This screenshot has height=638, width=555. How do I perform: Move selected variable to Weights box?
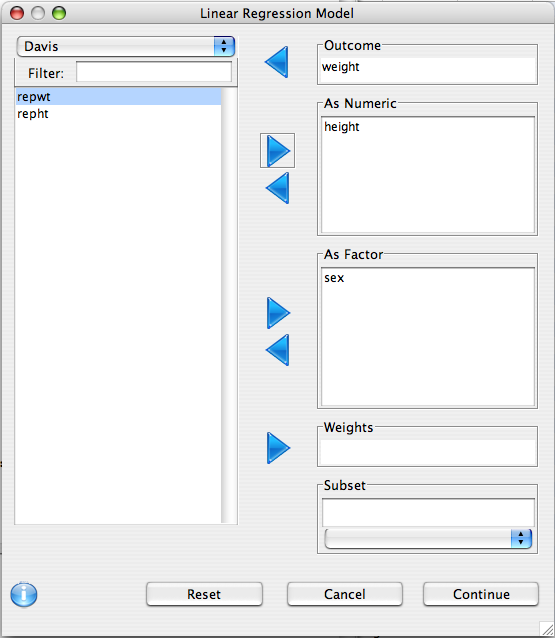[278, 448]
